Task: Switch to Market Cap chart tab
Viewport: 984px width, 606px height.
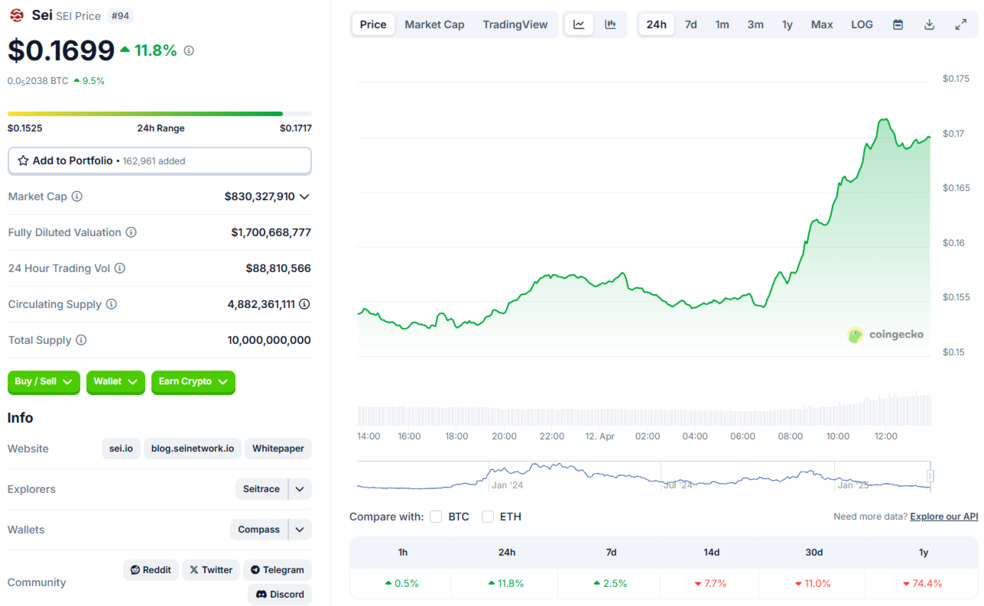Action: pyautogui.click(x=434, y=24)
